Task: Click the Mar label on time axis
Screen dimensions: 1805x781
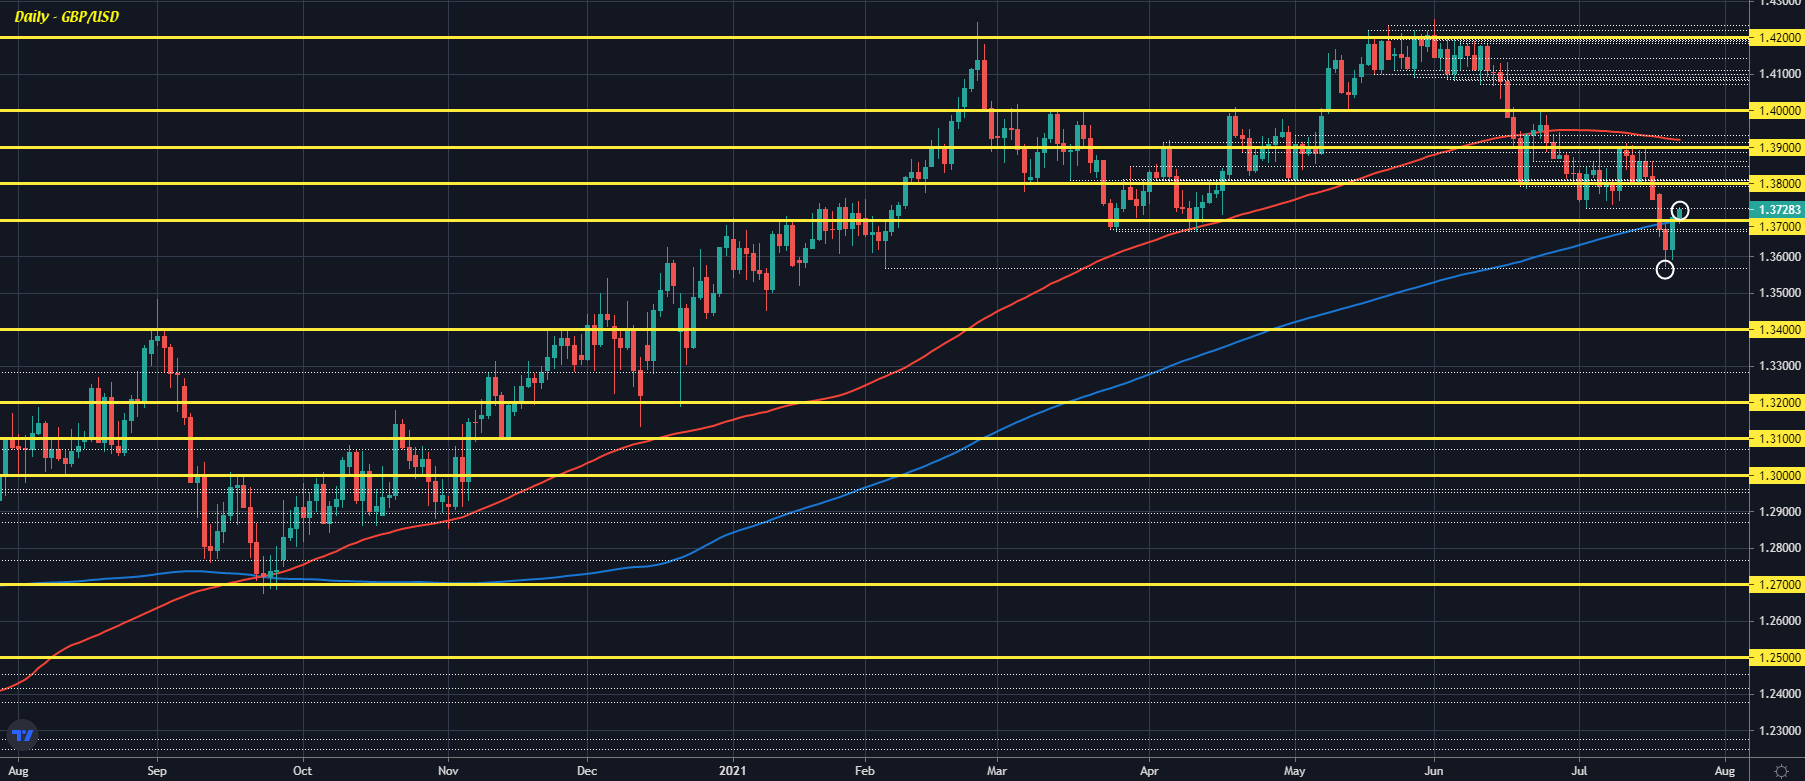Action: 996,771
